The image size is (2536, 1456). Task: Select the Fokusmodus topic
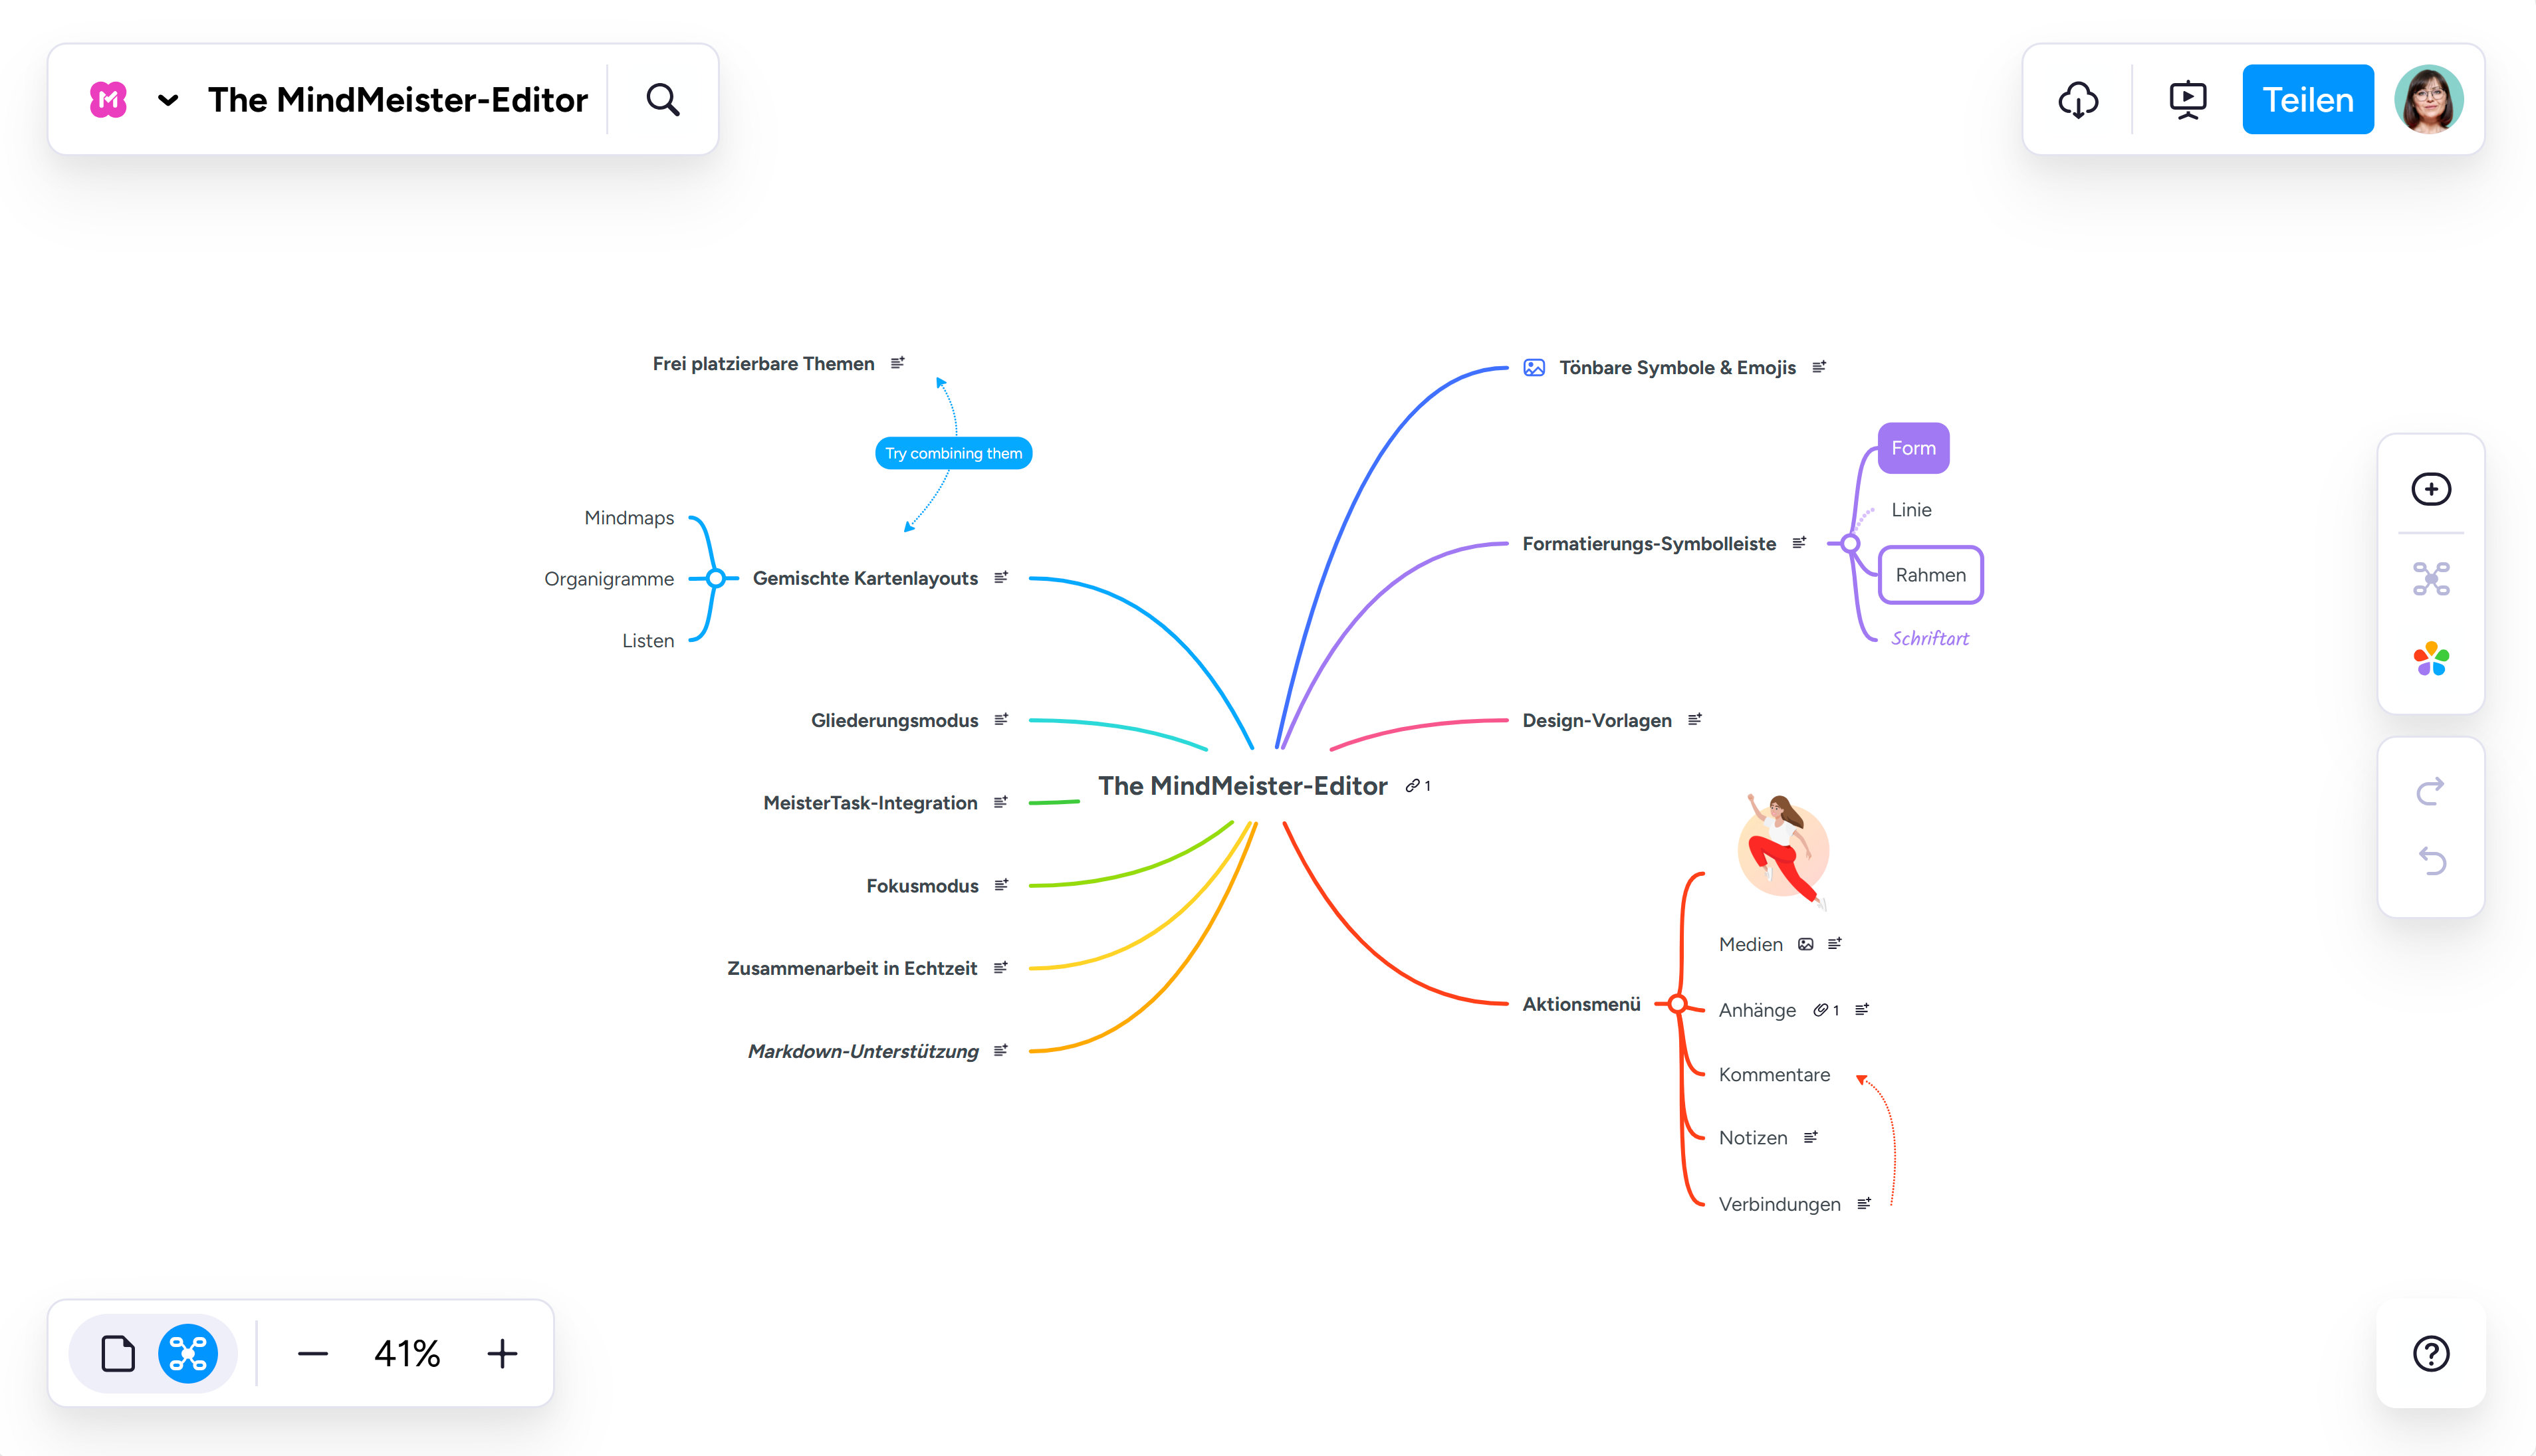point(922,886)
